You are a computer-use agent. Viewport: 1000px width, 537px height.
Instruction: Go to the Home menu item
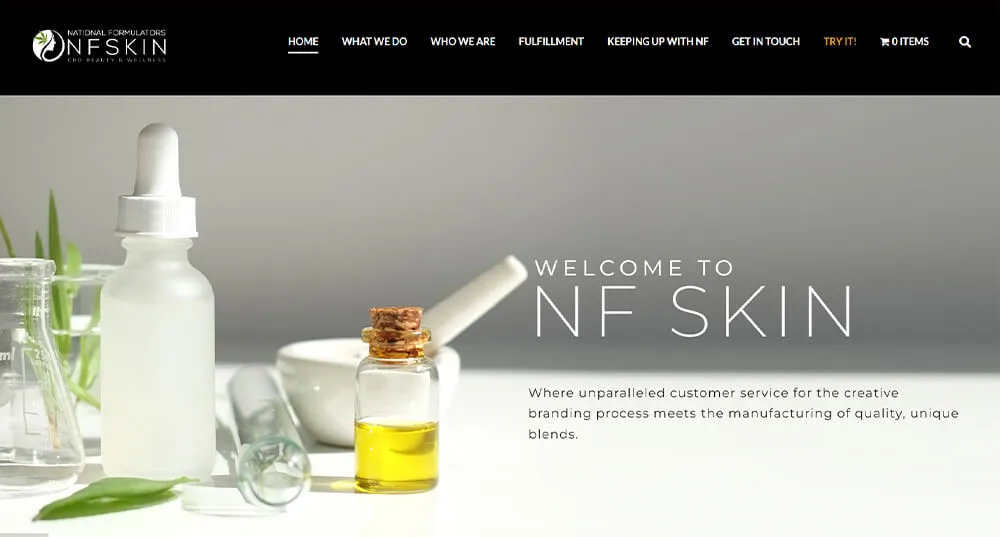coord(303,41)
